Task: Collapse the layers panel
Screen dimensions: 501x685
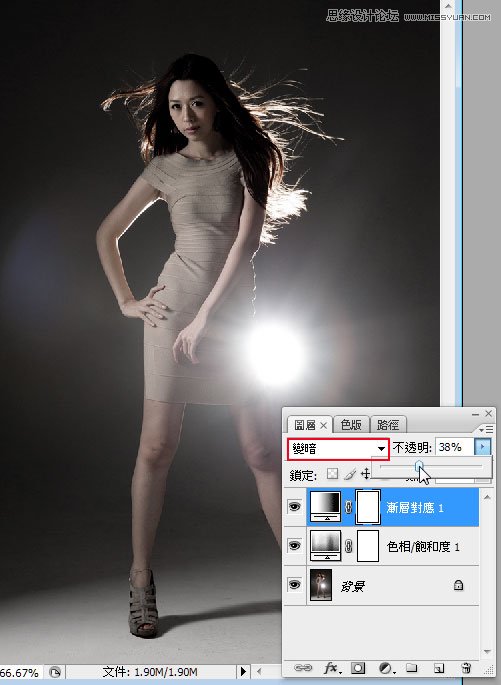Action: coord(476,413)
